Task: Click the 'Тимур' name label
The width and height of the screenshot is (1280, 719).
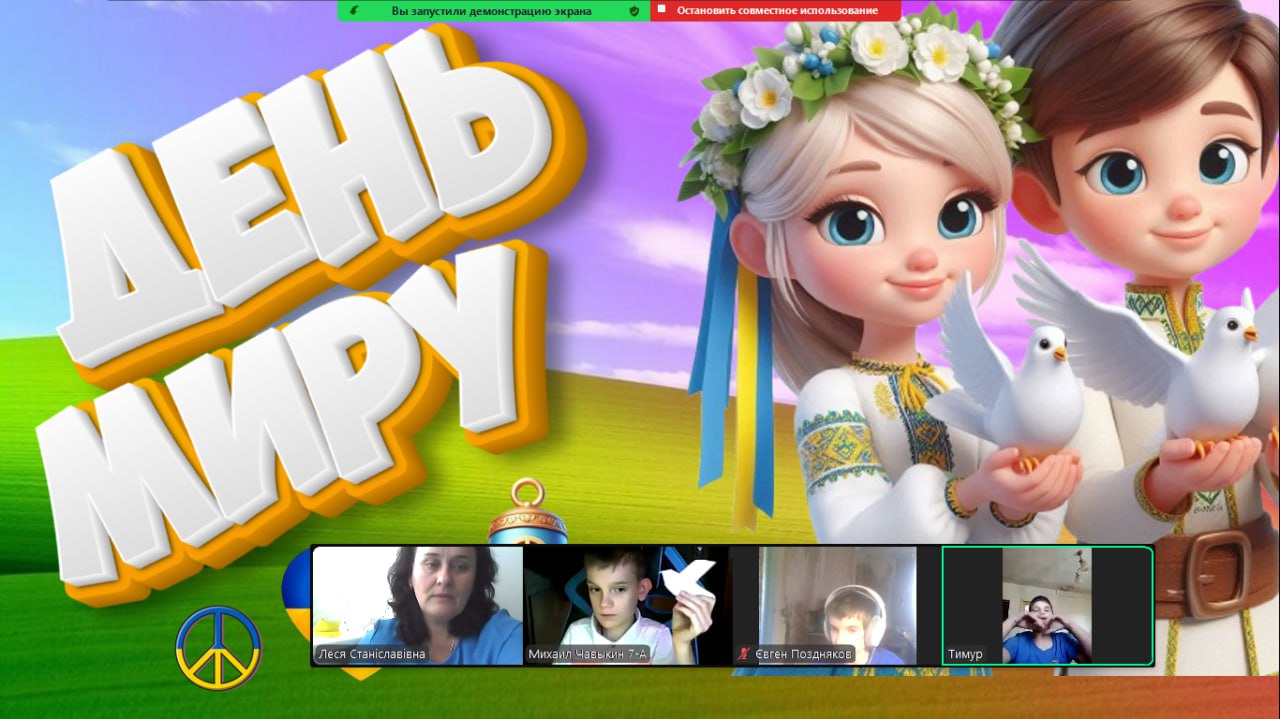Action: click(965, 654)
